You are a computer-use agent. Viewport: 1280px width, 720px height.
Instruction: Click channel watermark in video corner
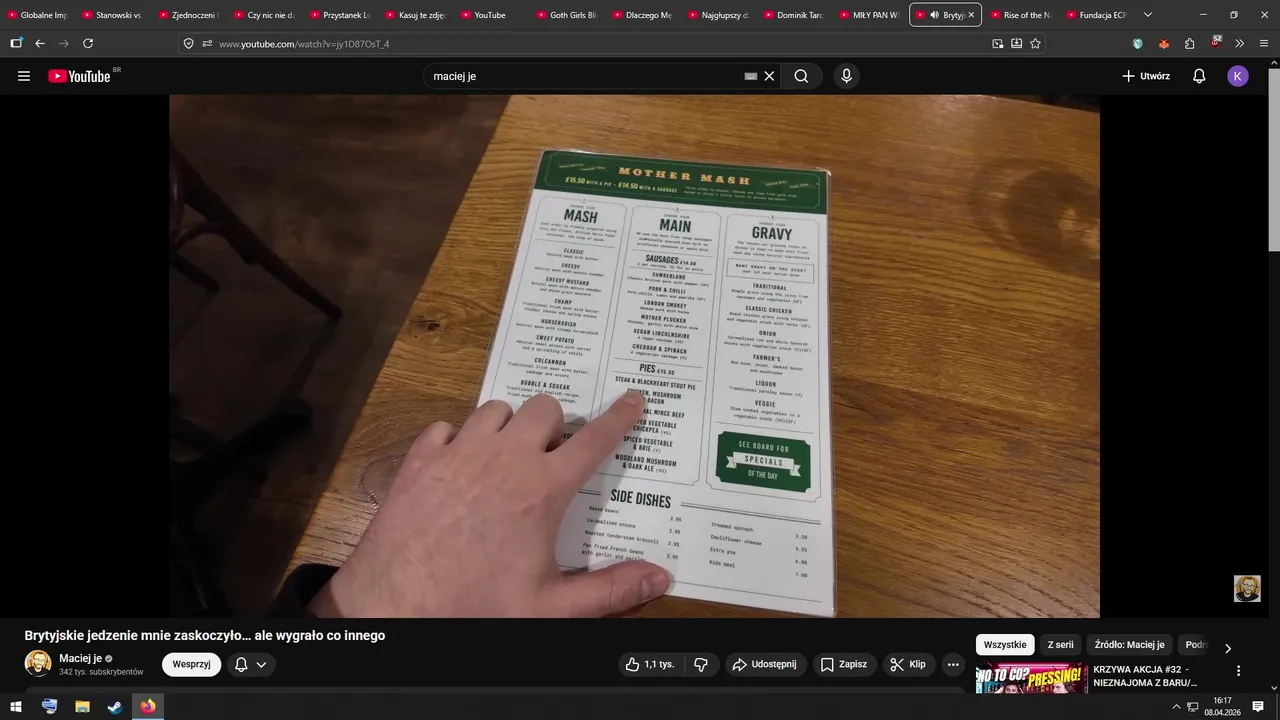[1247, 588]
